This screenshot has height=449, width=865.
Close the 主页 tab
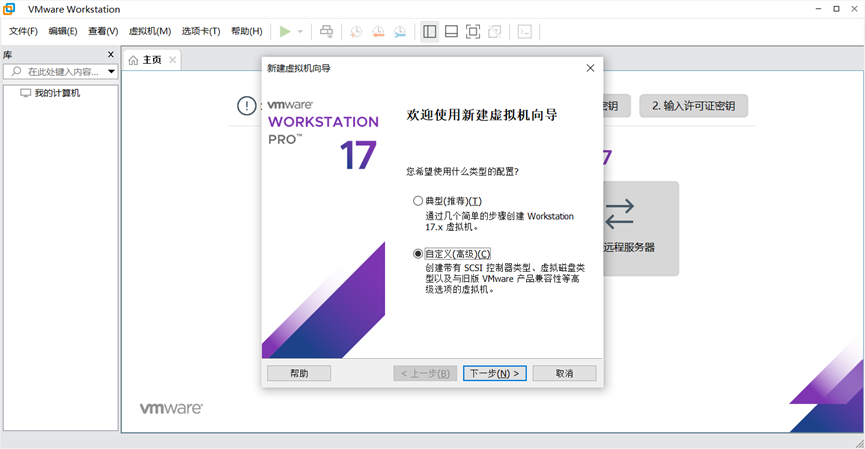tap(173, 60)
